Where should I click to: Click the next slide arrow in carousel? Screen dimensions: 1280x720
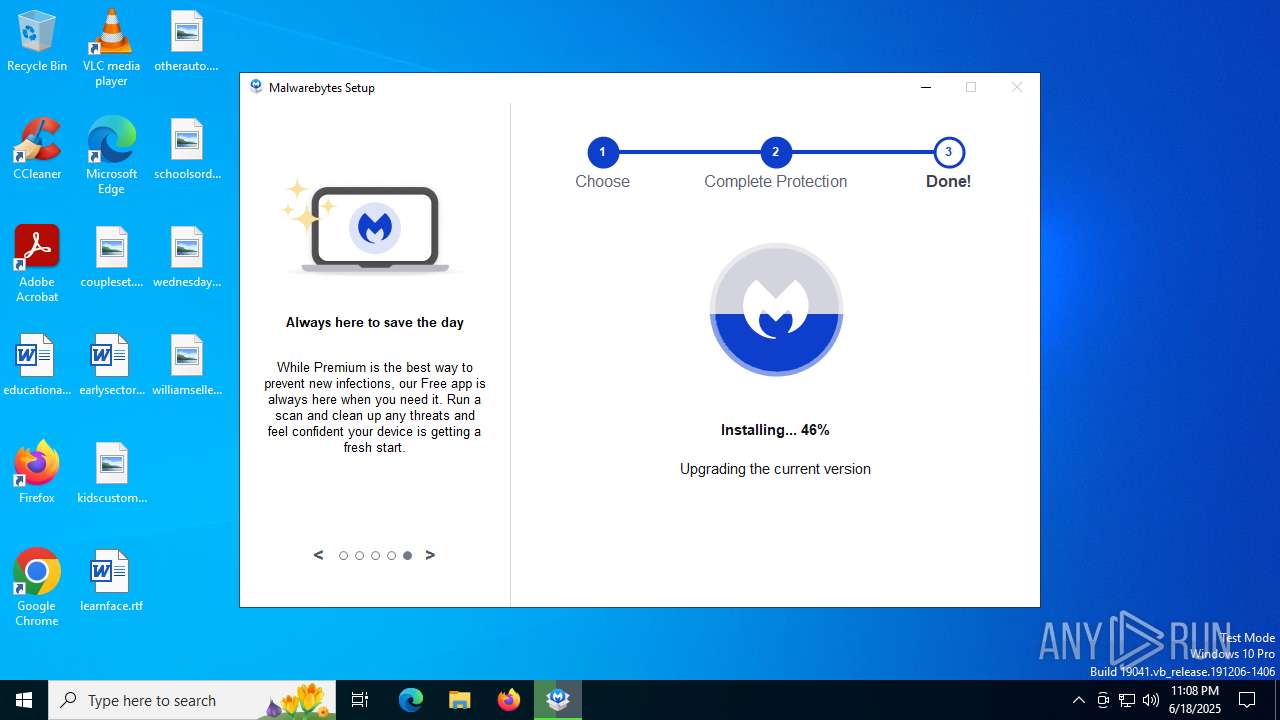[430, 555]
